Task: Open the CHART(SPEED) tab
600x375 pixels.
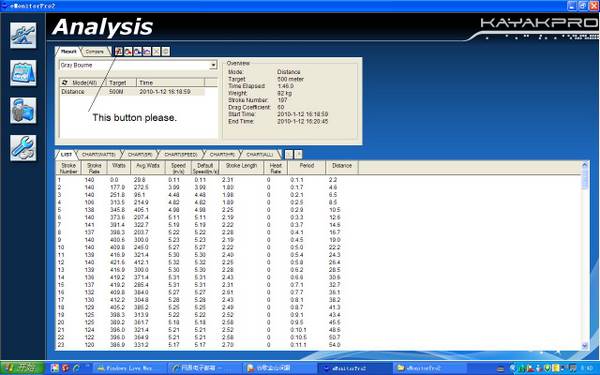Action: 181,155
